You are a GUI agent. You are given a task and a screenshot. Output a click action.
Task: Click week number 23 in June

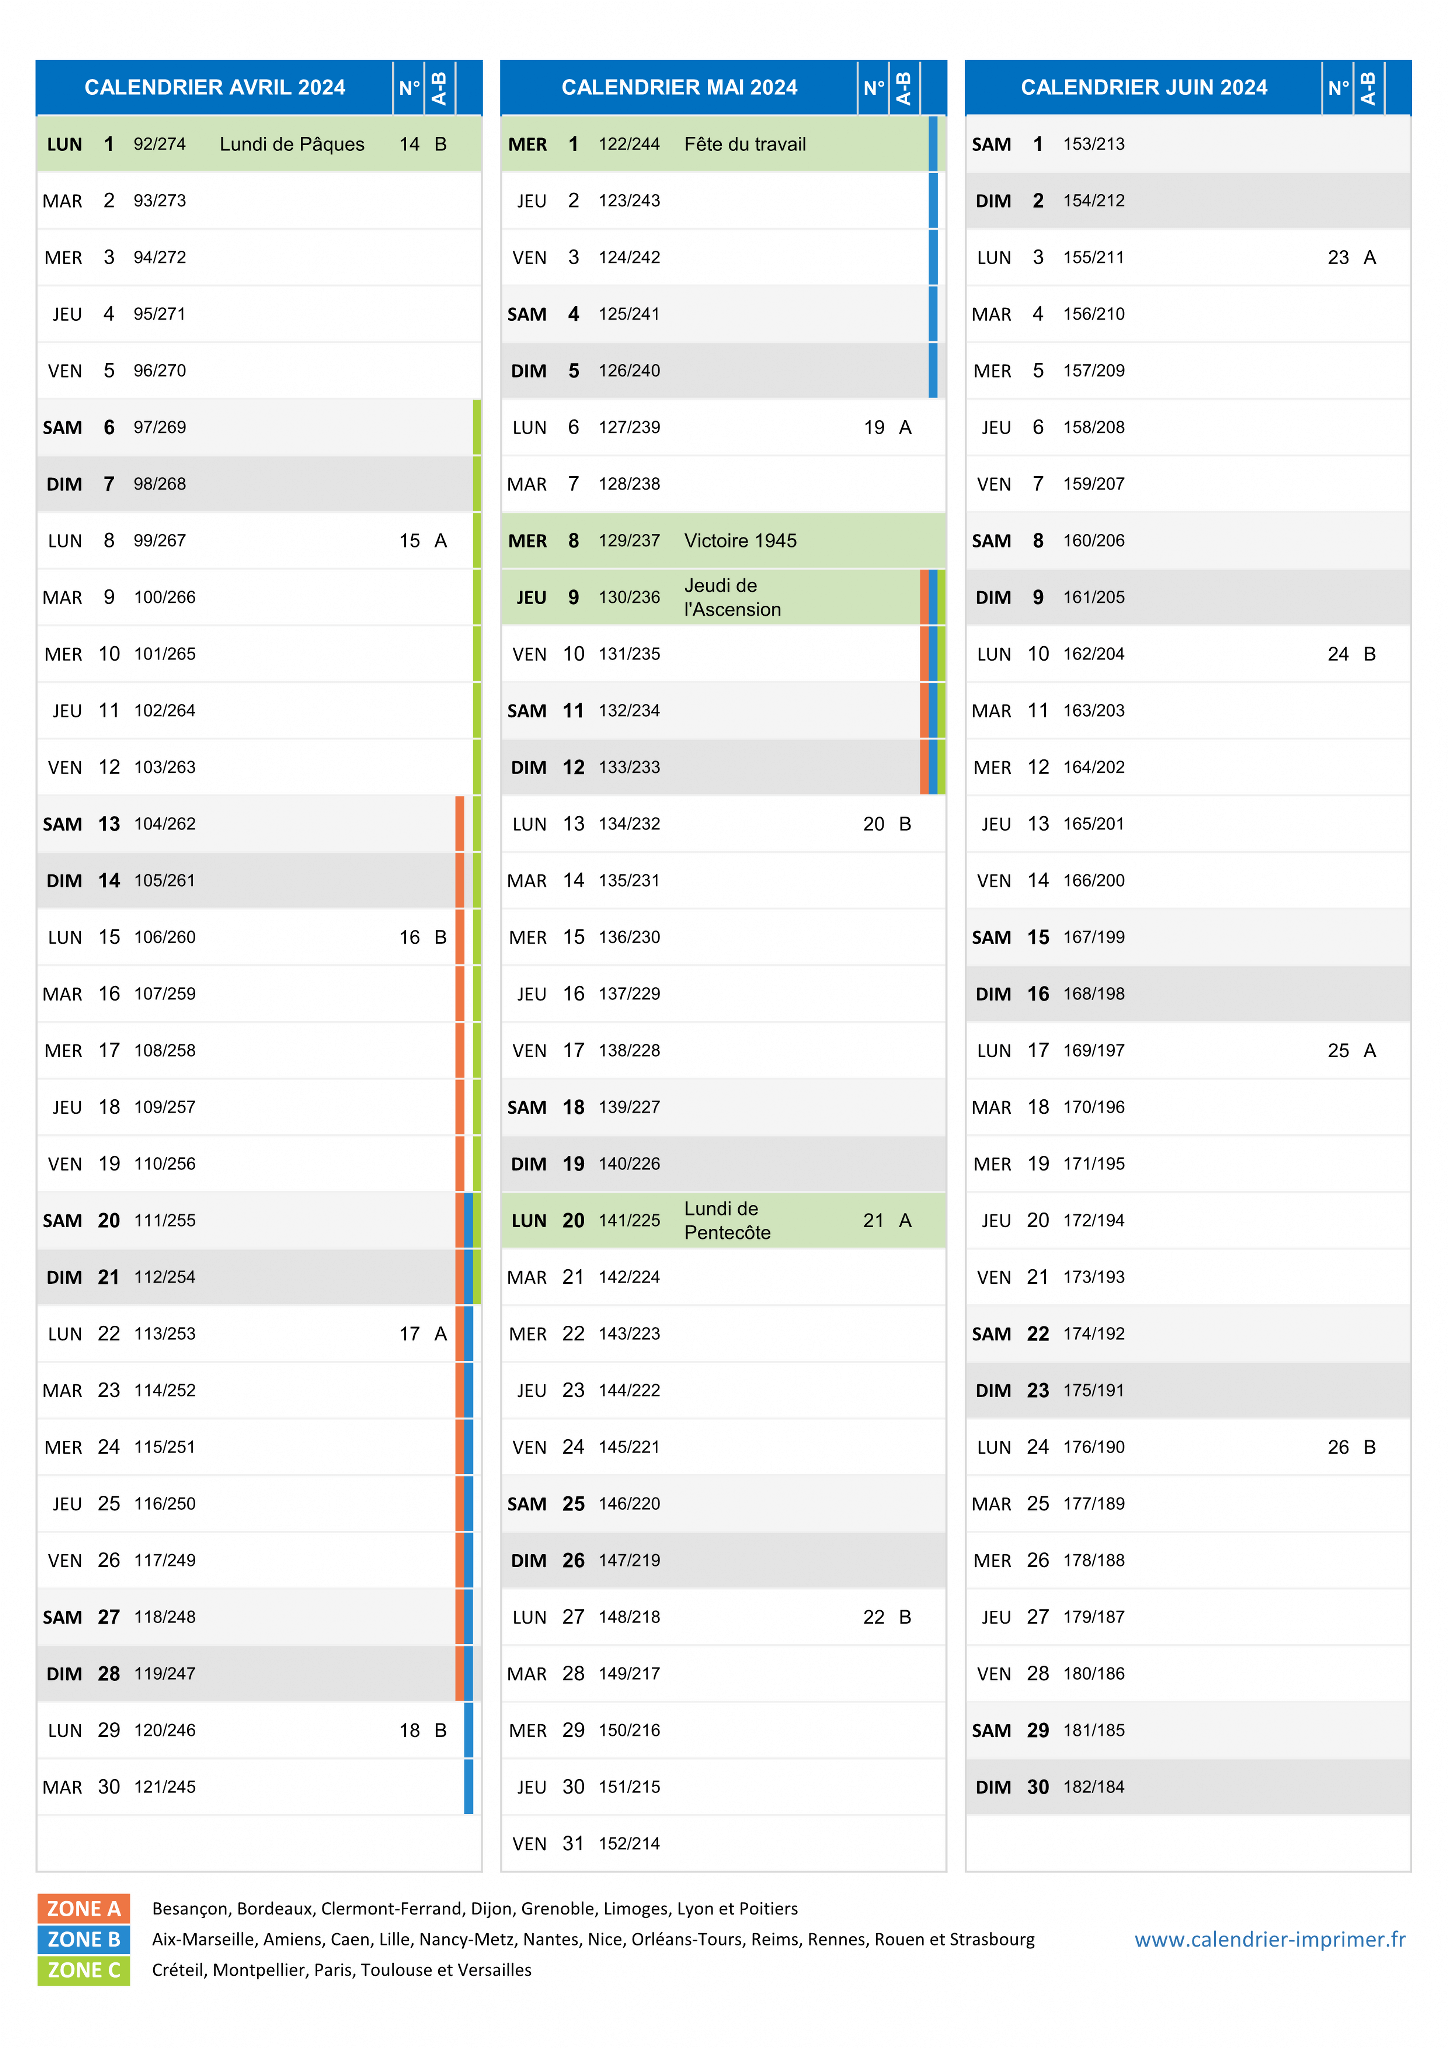tap(1338, 258)
